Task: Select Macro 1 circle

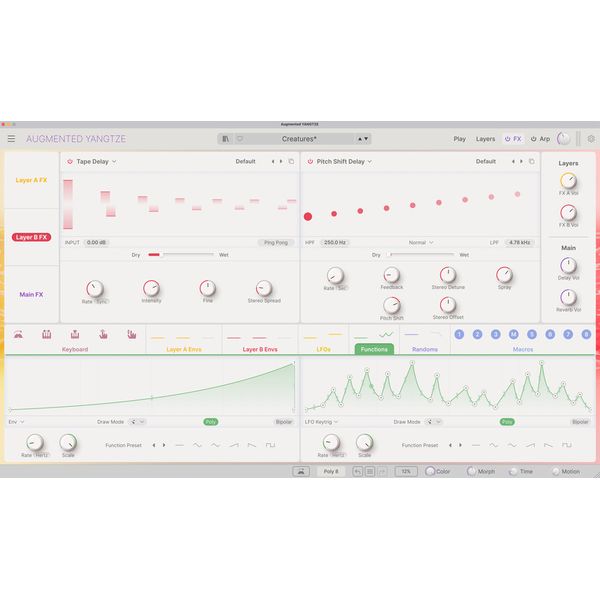Action: 459,334
